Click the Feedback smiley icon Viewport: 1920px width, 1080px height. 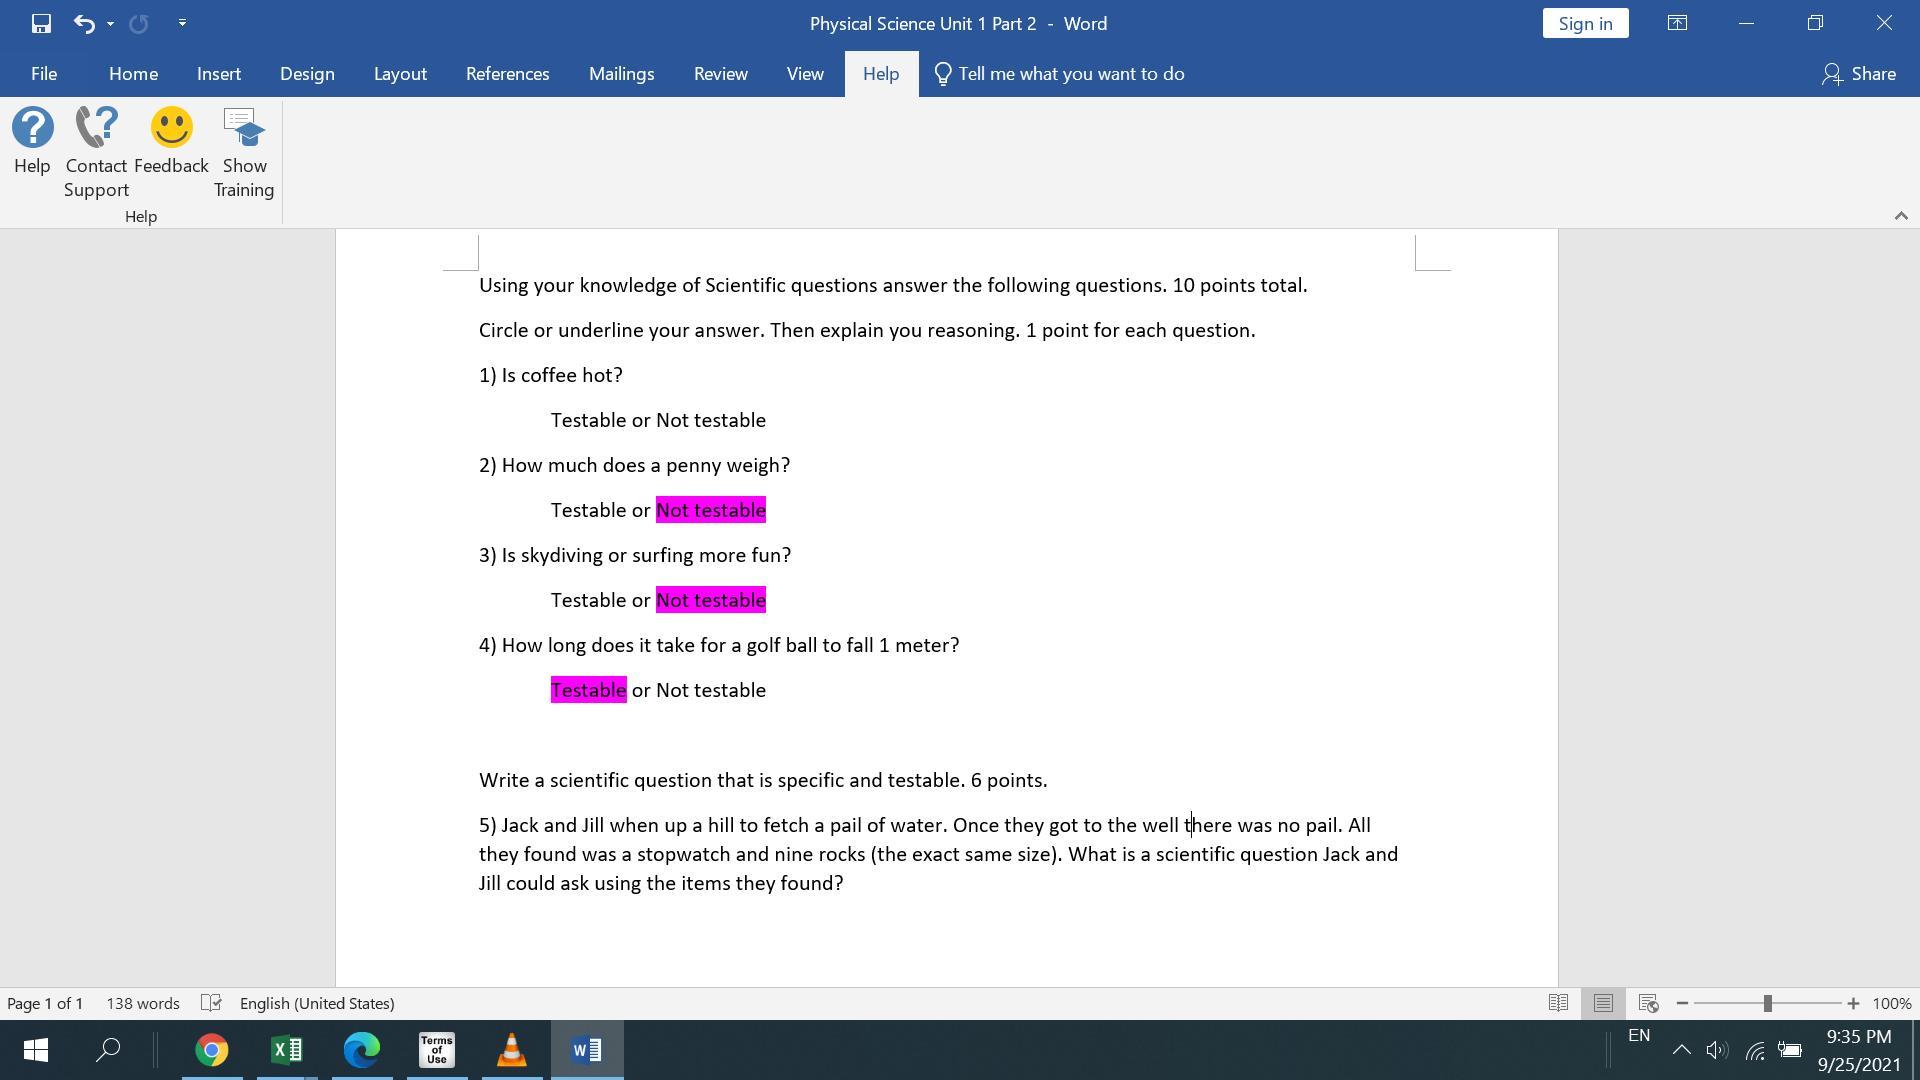click(171, 128)
